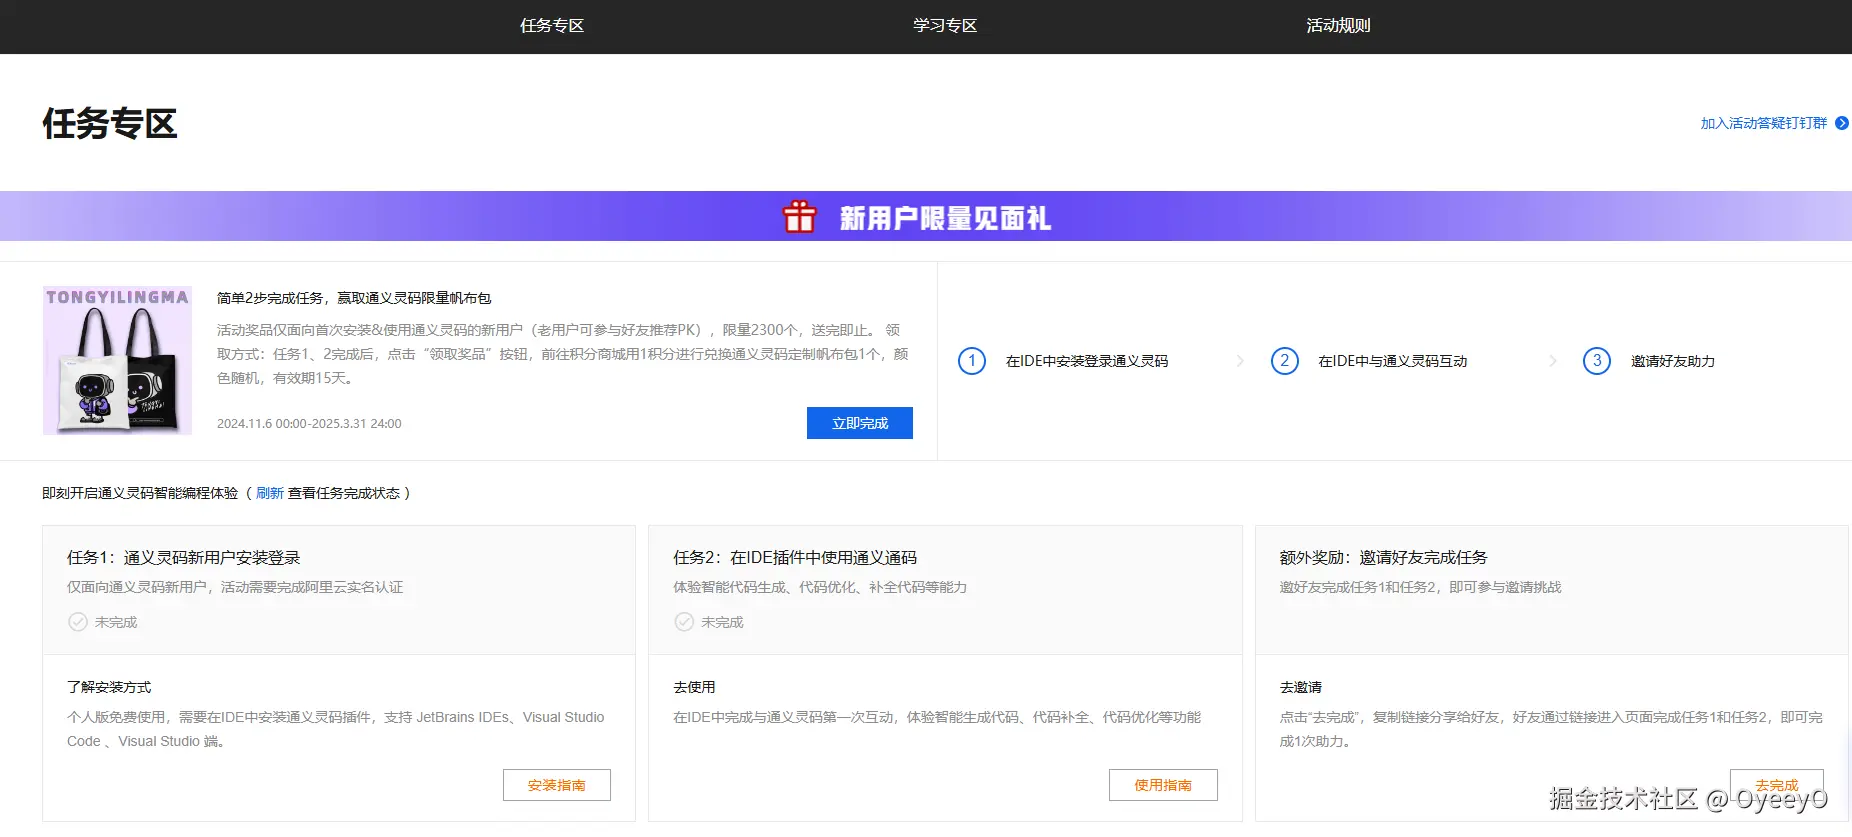Viewport: 1852px width, 837px height.
Task: Click the red gift box icon in banner
Action: [x=799, y=216]
